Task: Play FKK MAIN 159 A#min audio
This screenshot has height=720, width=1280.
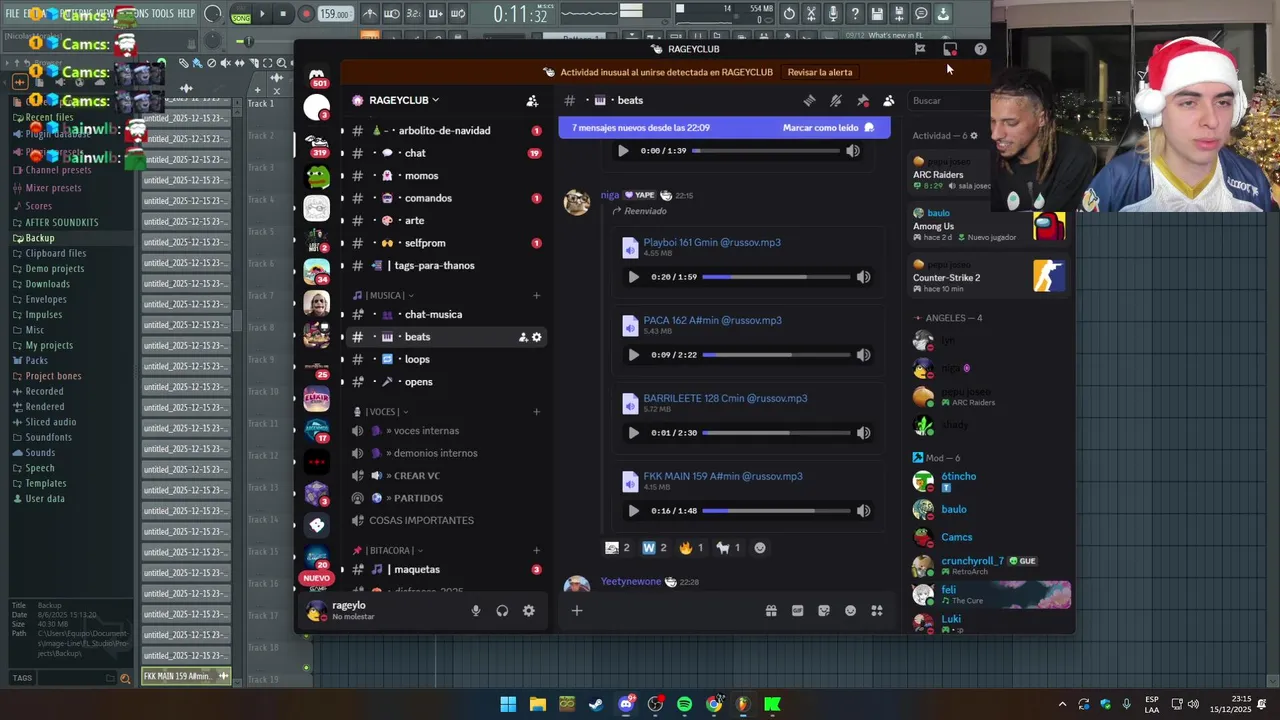Action: pyautogui.click(x=633, y=511)
